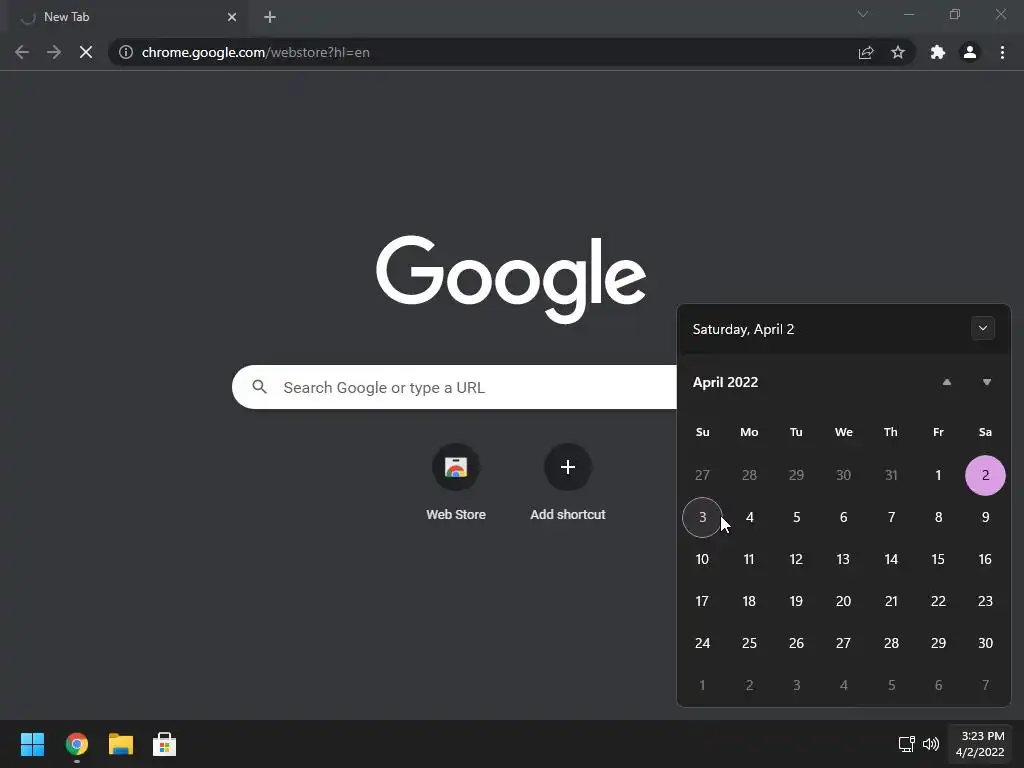Click the address bar URL
The height and width of the screenshot is (768, 1024).
coord(255,52)
